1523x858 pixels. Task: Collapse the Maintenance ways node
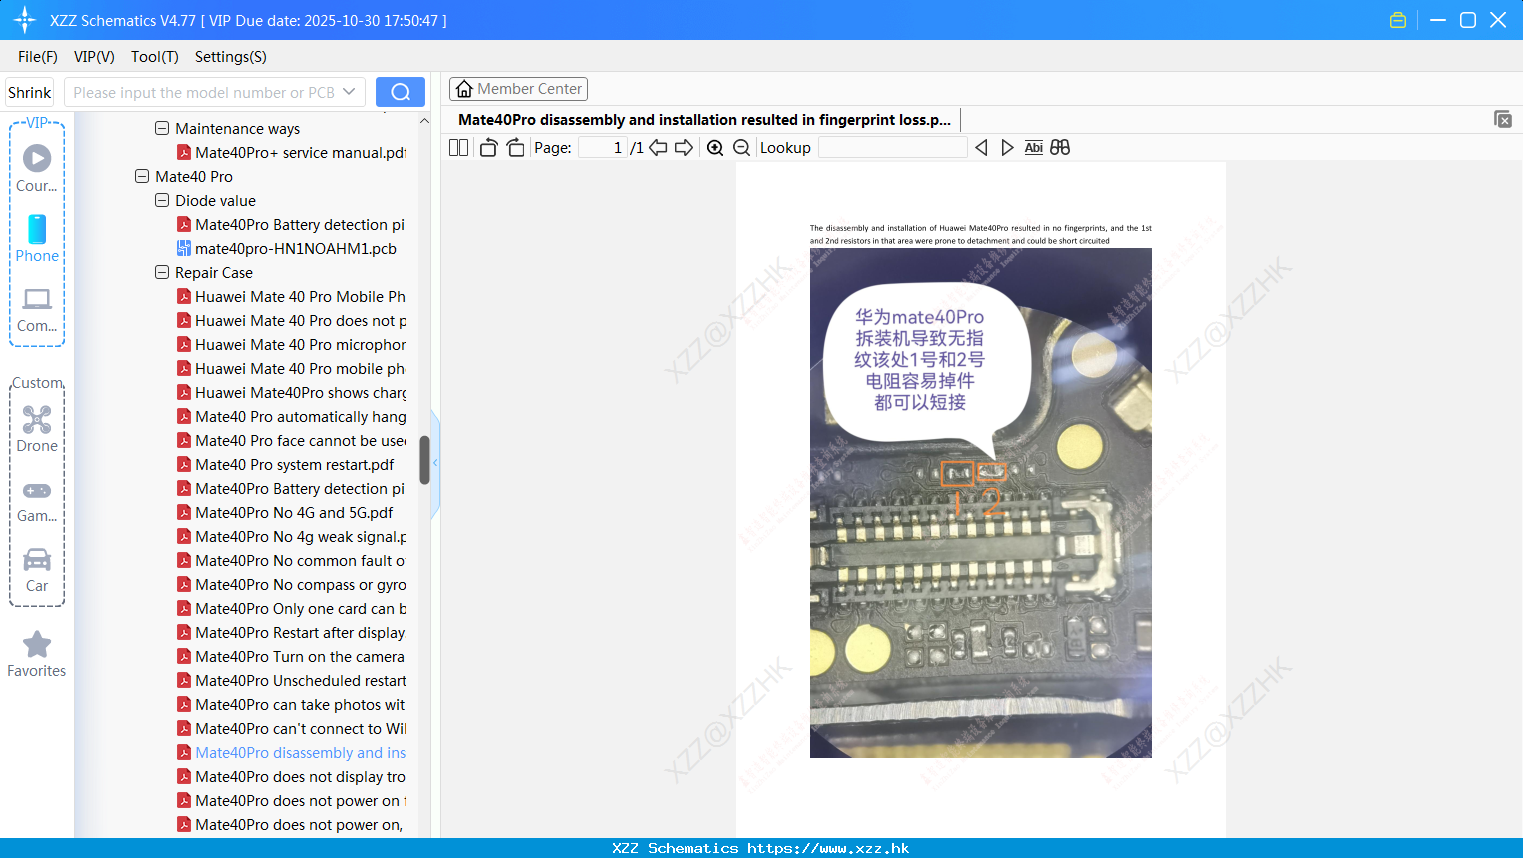point(162,128)
